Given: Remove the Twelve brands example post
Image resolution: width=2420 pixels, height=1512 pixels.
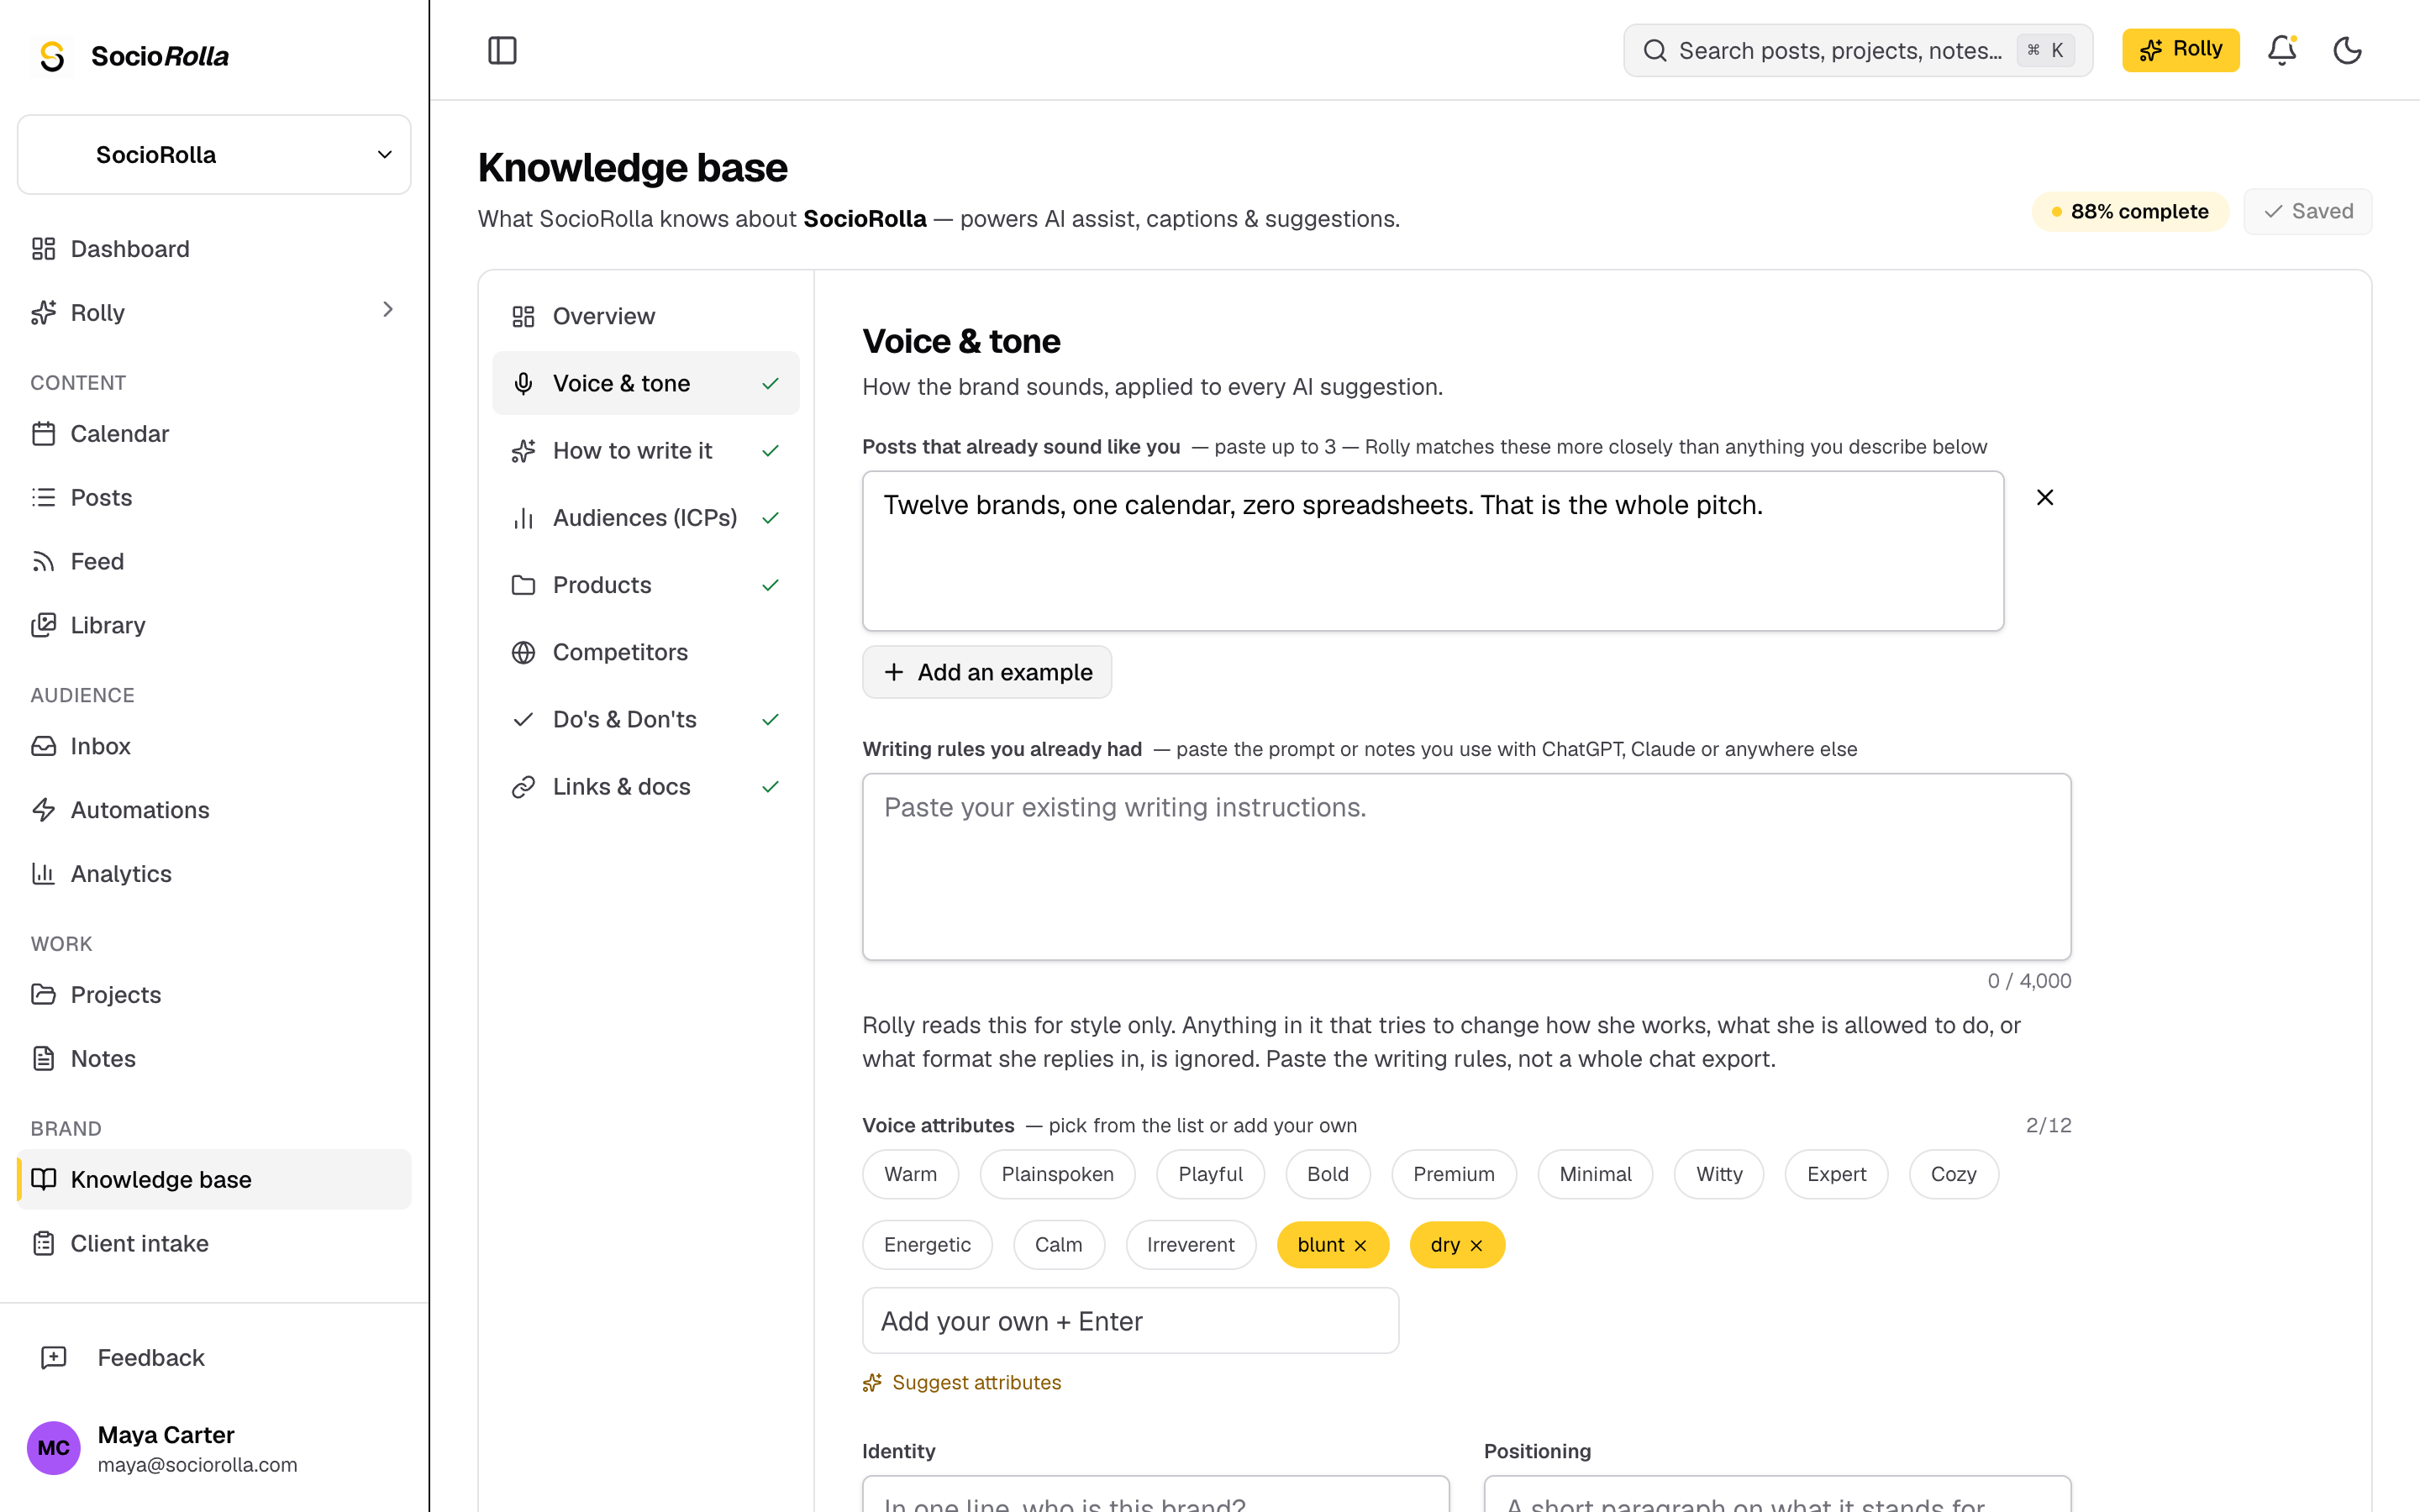Looking at the screenshot, I should click(x=2045, y=497).
